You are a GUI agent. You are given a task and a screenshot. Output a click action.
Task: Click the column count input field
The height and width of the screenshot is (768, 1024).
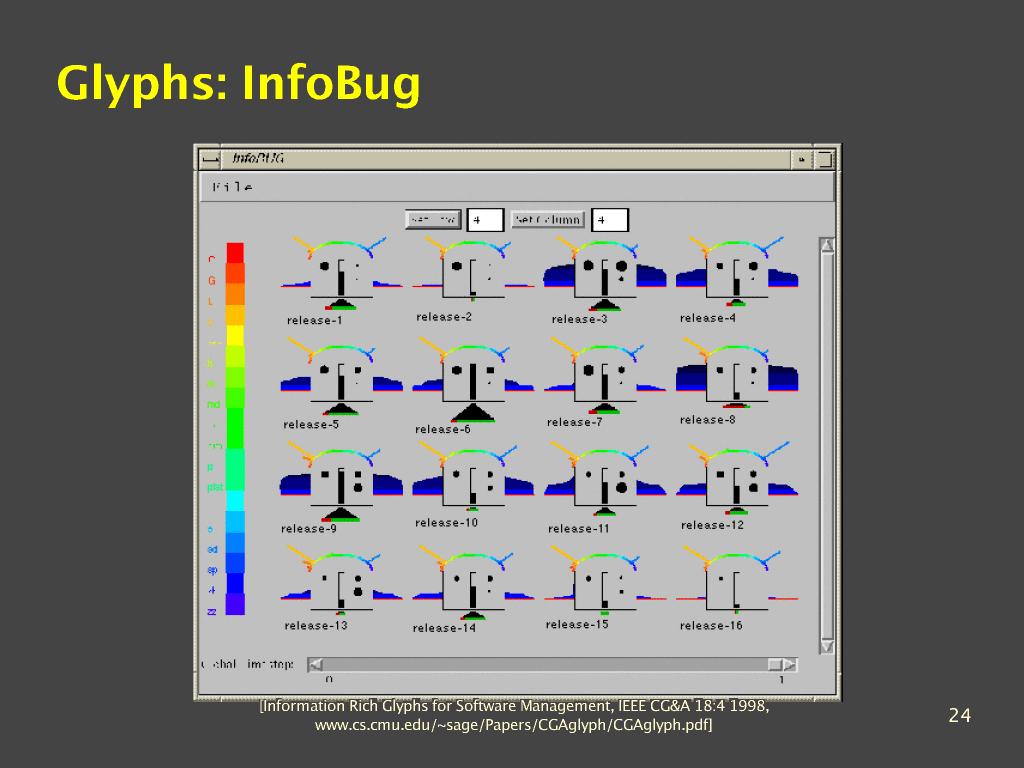[x=610, y=220]
